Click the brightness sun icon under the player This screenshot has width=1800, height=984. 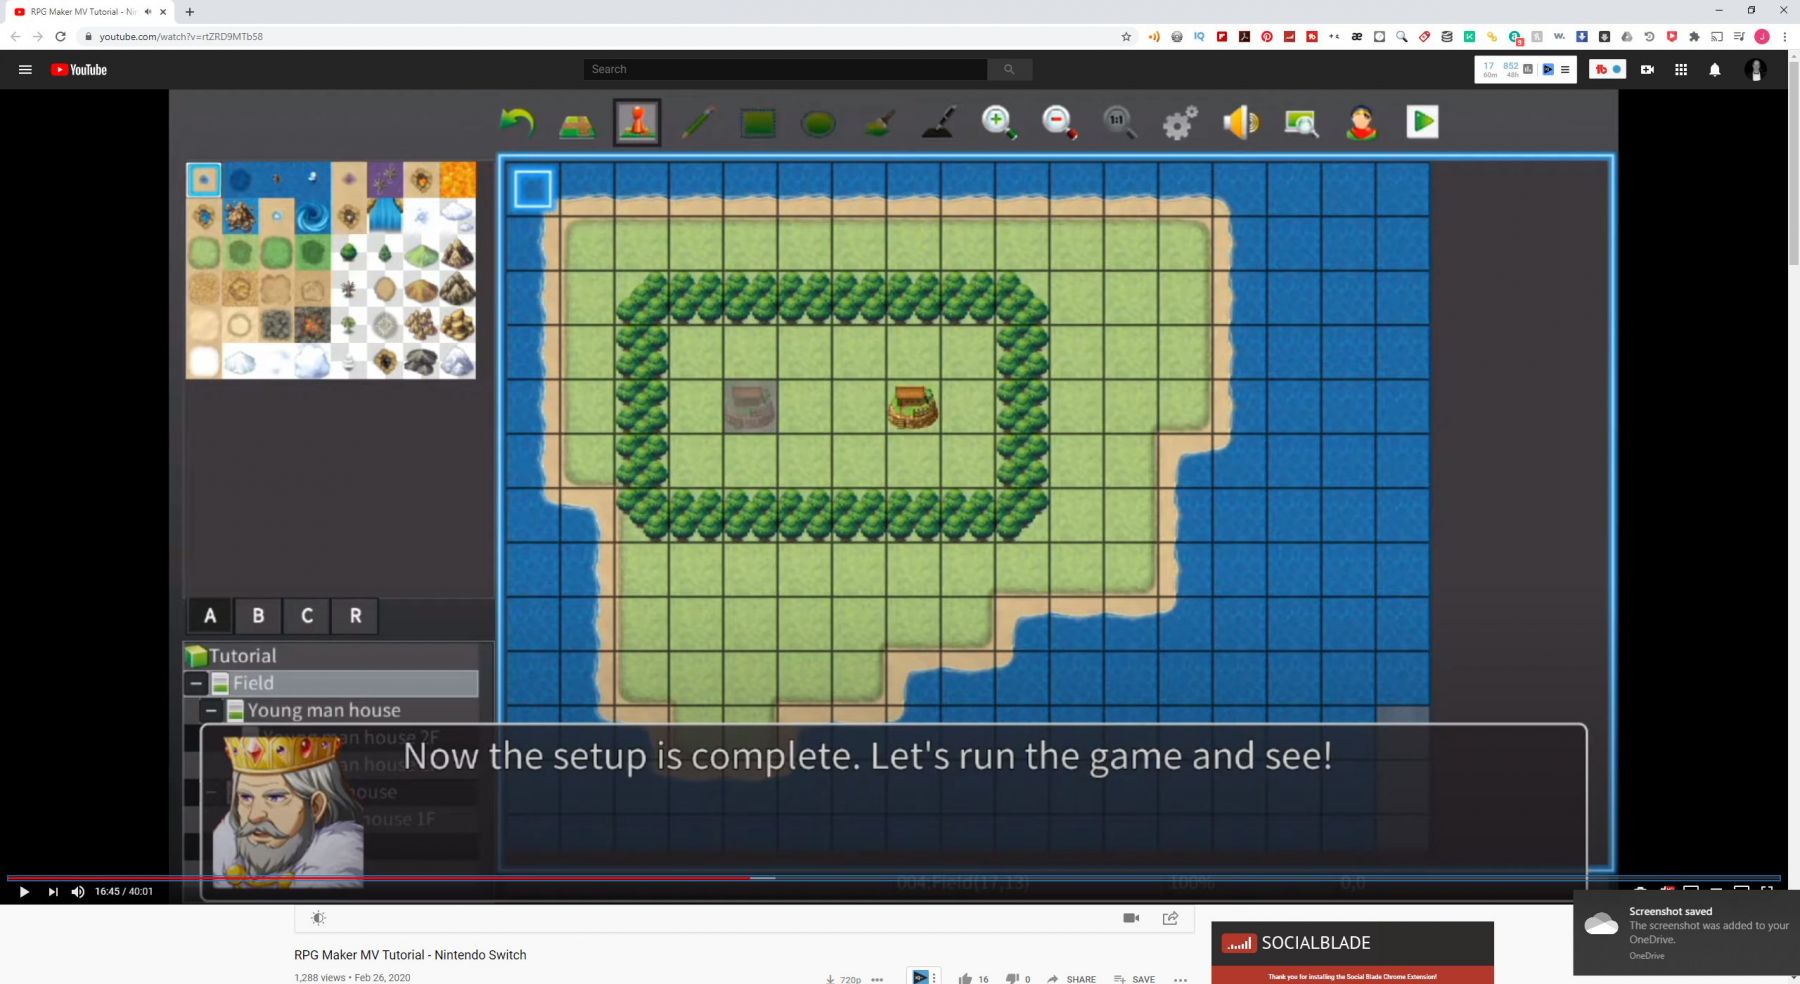point(318,918)
